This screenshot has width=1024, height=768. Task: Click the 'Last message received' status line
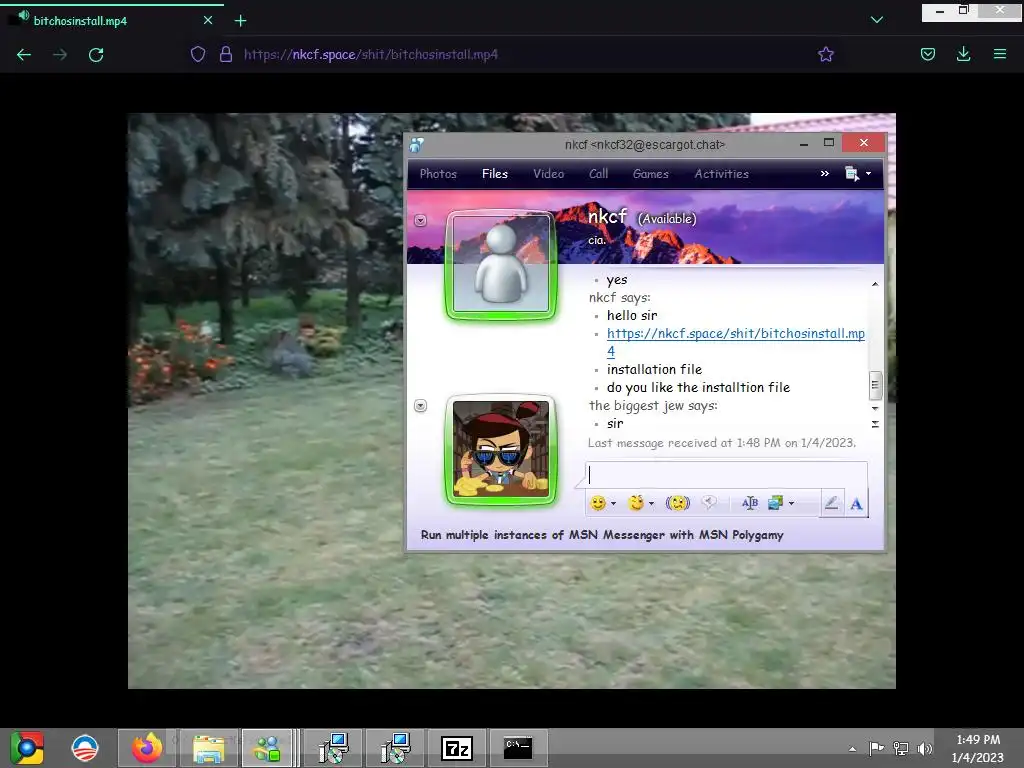[722, 443]
